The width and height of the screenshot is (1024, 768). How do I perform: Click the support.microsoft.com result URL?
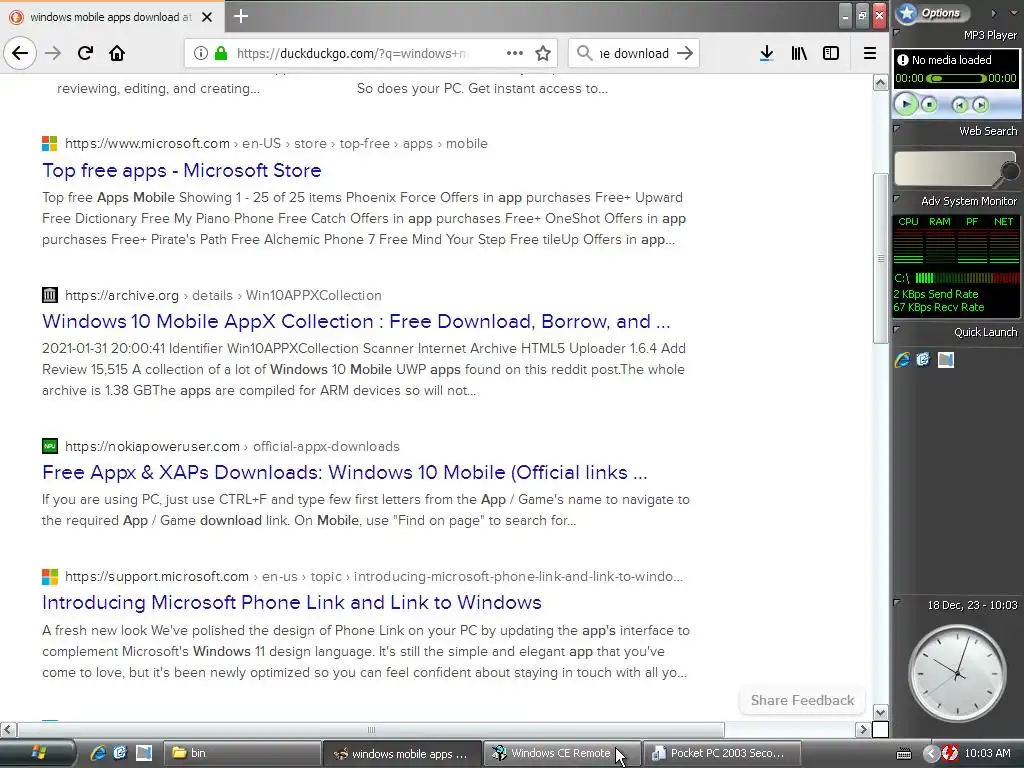[374, 577]
